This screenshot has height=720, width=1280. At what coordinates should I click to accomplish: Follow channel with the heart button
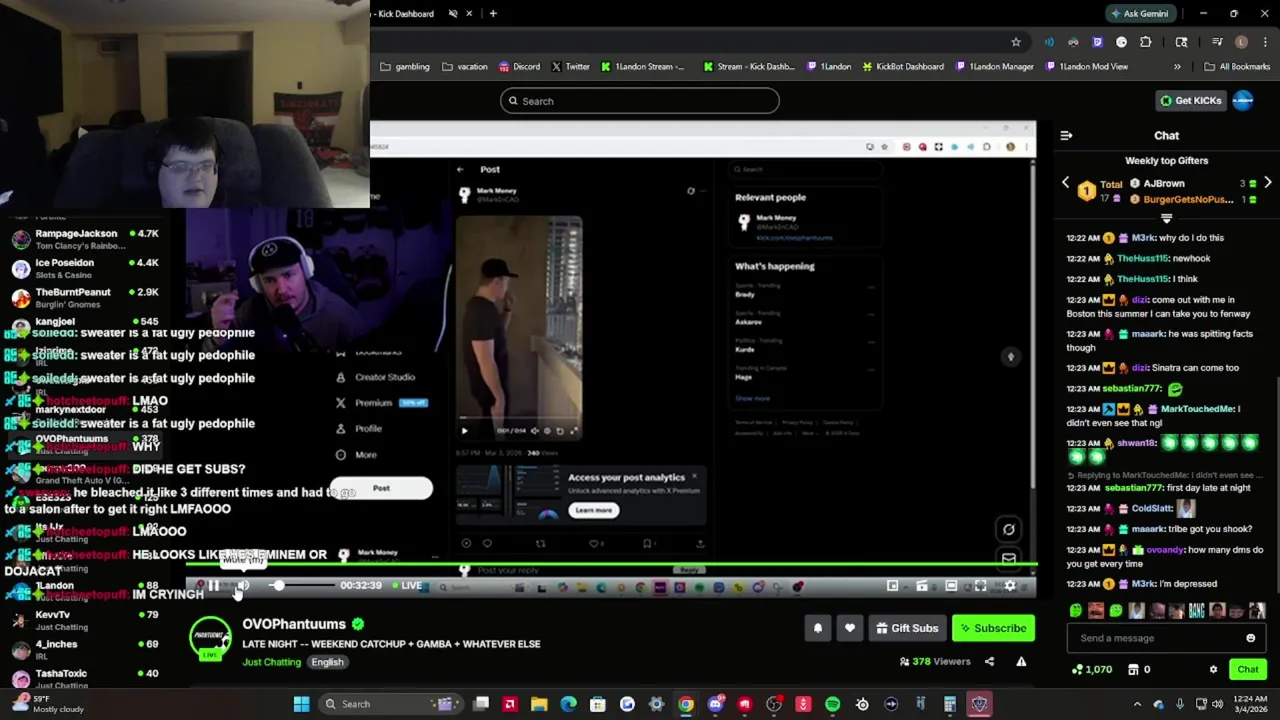coord(850,628)
